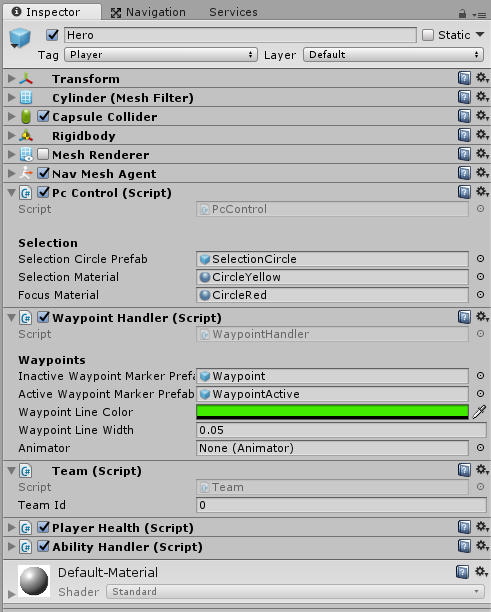Viewport: 491px width, 612px height.
Task: Disable the Waypoint Handler script
Action: click(x=43, y=317)
